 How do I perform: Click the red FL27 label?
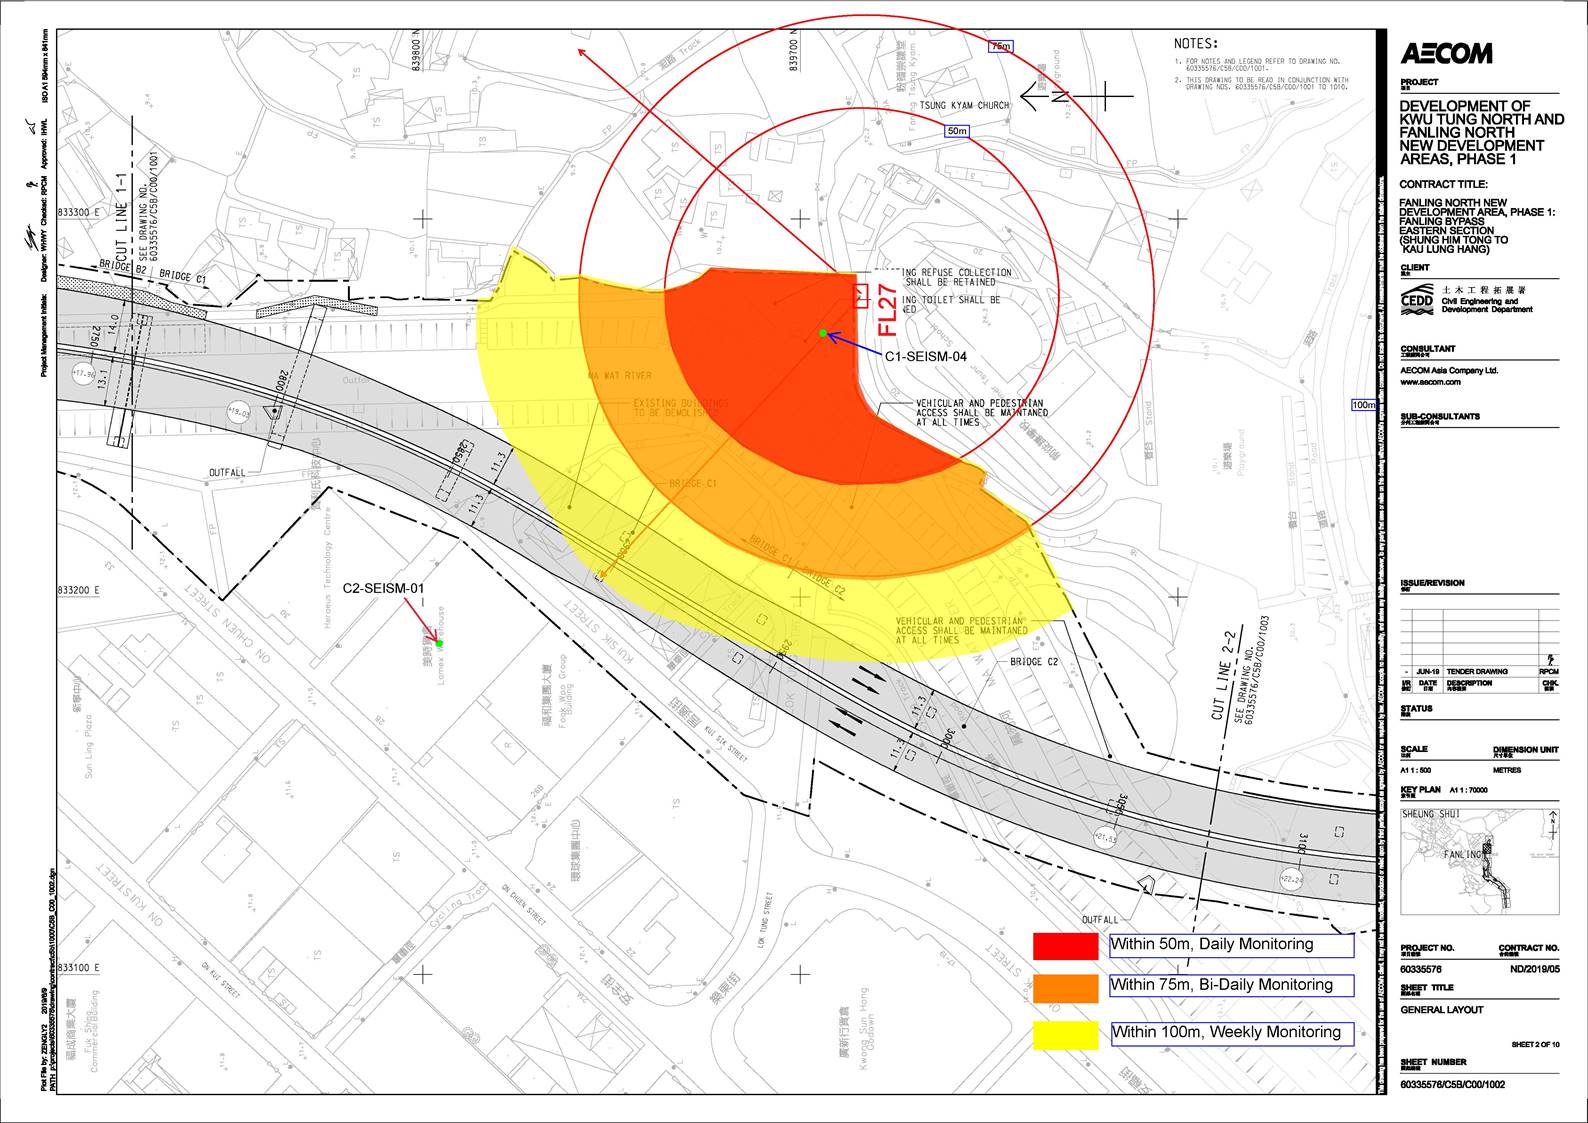click(887, 309)
